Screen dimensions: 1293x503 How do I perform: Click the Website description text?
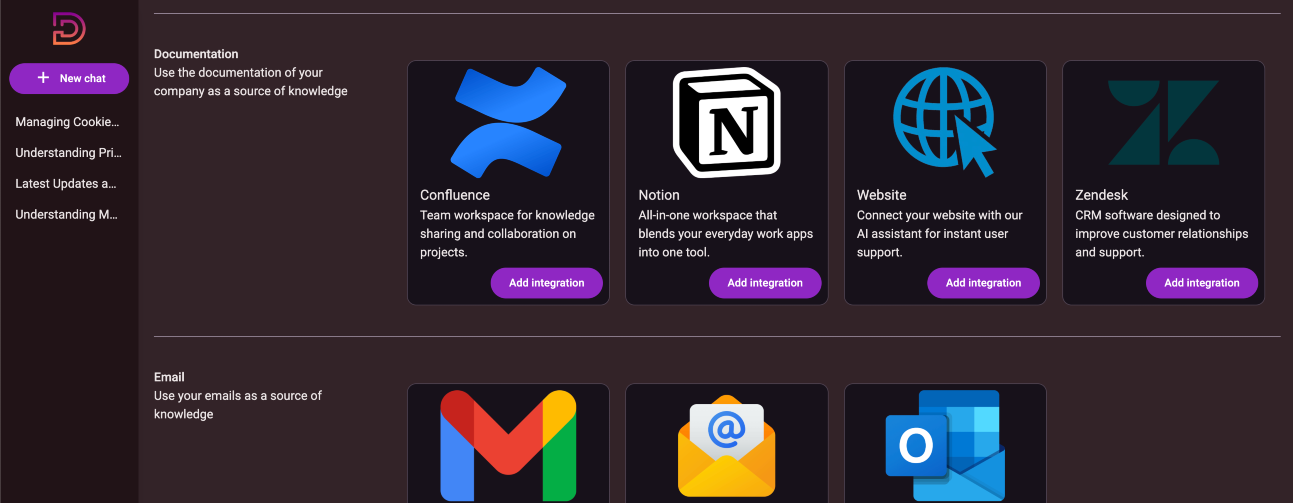pos(940,234)
